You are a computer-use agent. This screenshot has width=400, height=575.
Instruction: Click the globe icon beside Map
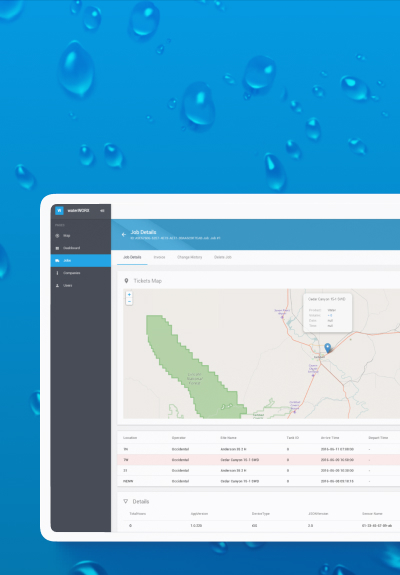pyautogui.click(x=57, y=236)
